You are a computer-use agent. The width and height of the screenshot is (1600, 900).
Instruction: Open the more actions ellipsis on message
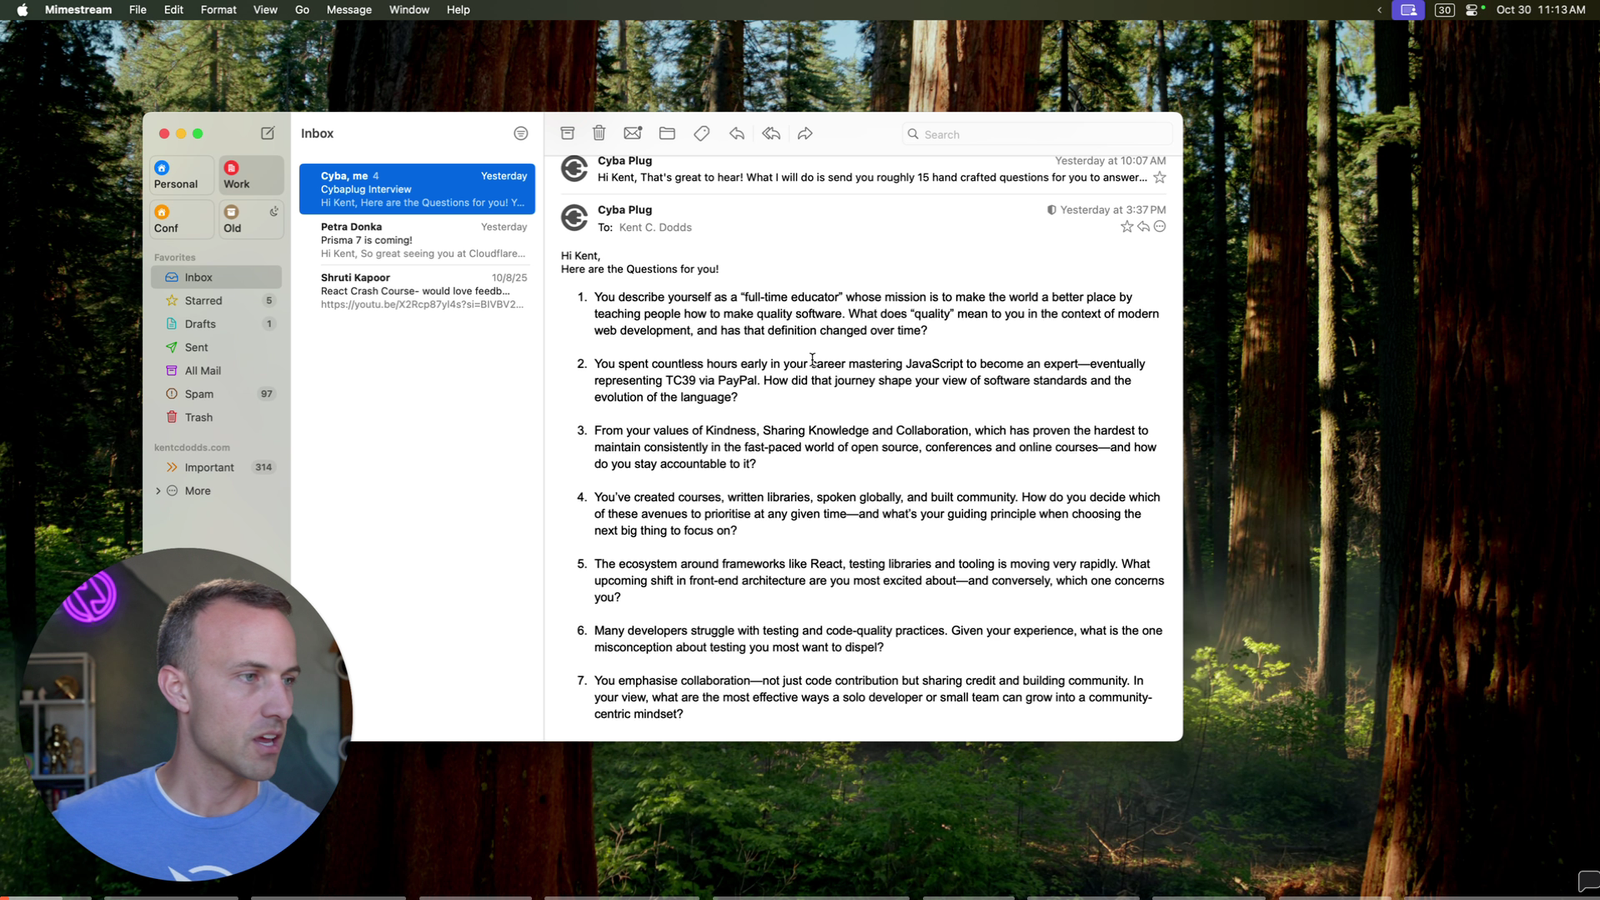[1160, 227]
